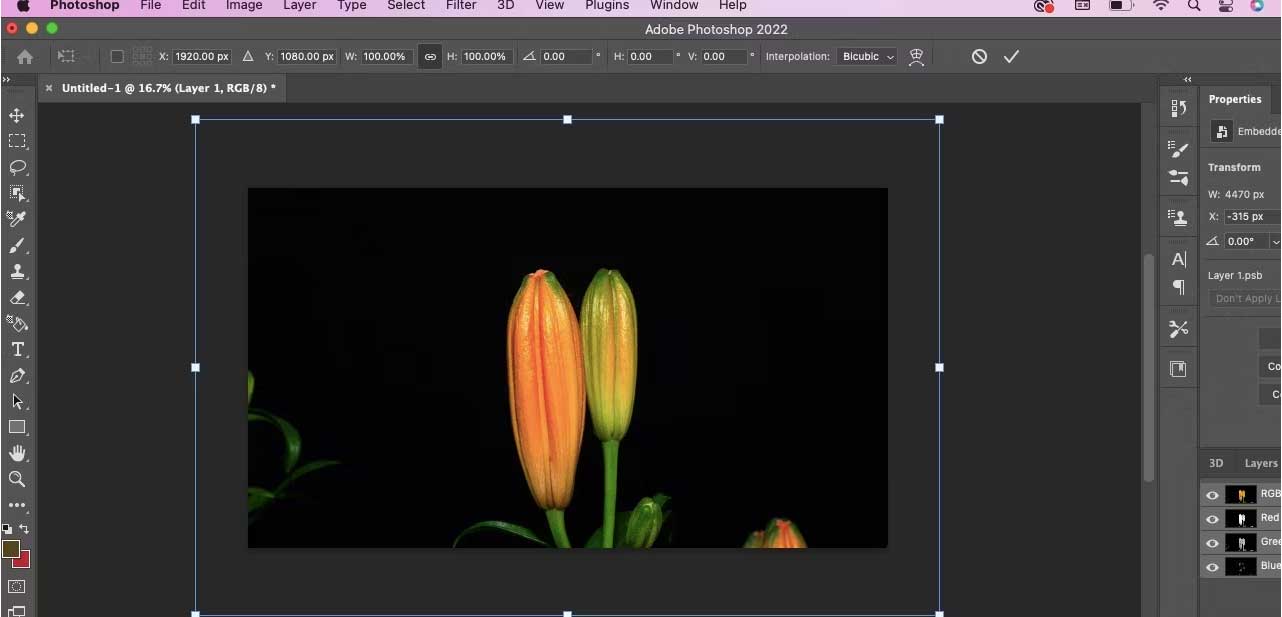Select the Horizontal Type tool

16,349
